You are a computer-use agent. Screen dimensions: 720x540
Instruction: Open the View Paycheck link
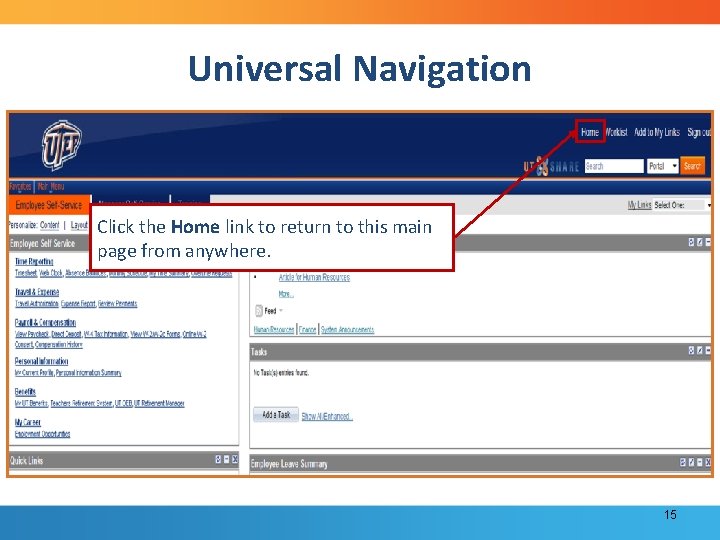point(32,334)
